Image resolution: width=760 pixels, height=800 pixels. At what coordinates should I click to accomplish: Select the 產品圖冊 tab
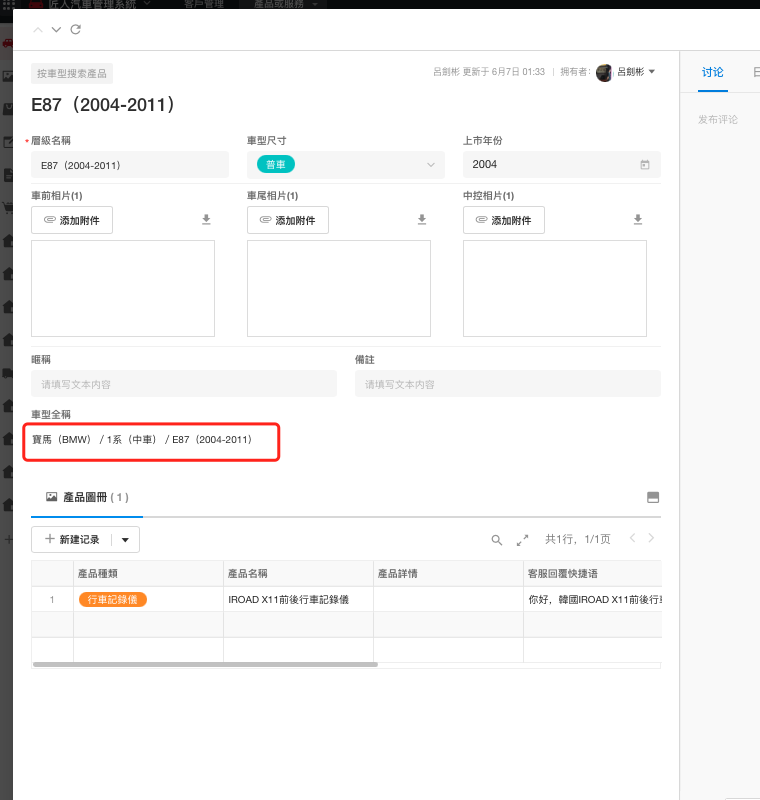pyautogui.click(x=87, y=497)
